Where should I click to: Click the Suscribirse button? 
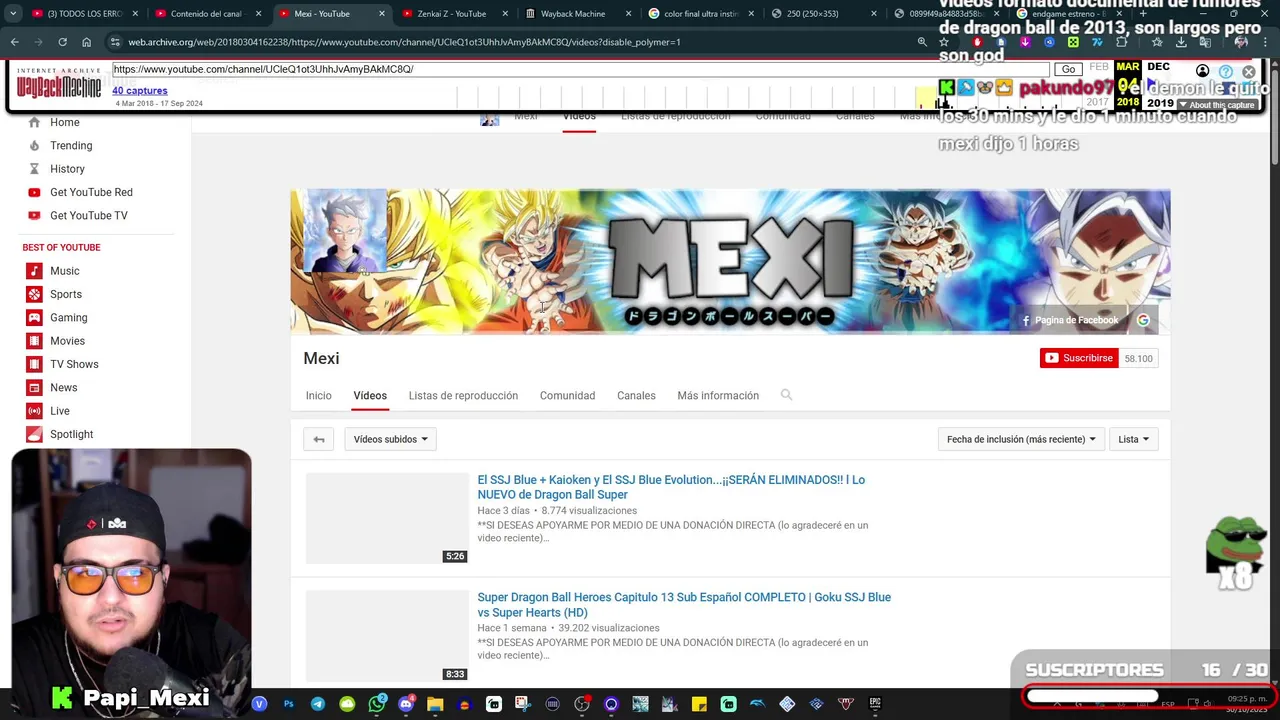click(1079, 358)
